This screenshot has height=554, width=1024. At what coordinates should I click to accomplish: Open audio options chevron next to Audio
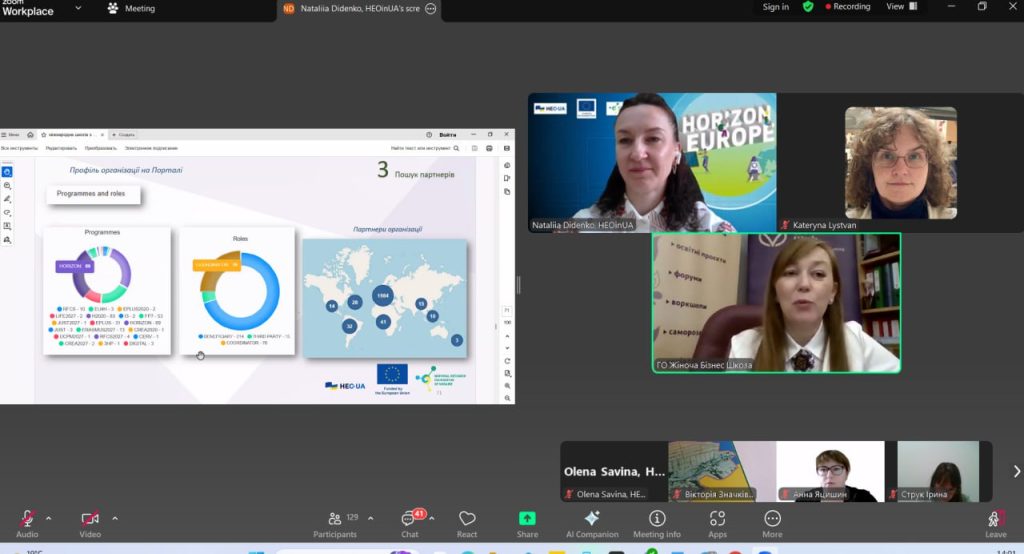pos(48,519)
